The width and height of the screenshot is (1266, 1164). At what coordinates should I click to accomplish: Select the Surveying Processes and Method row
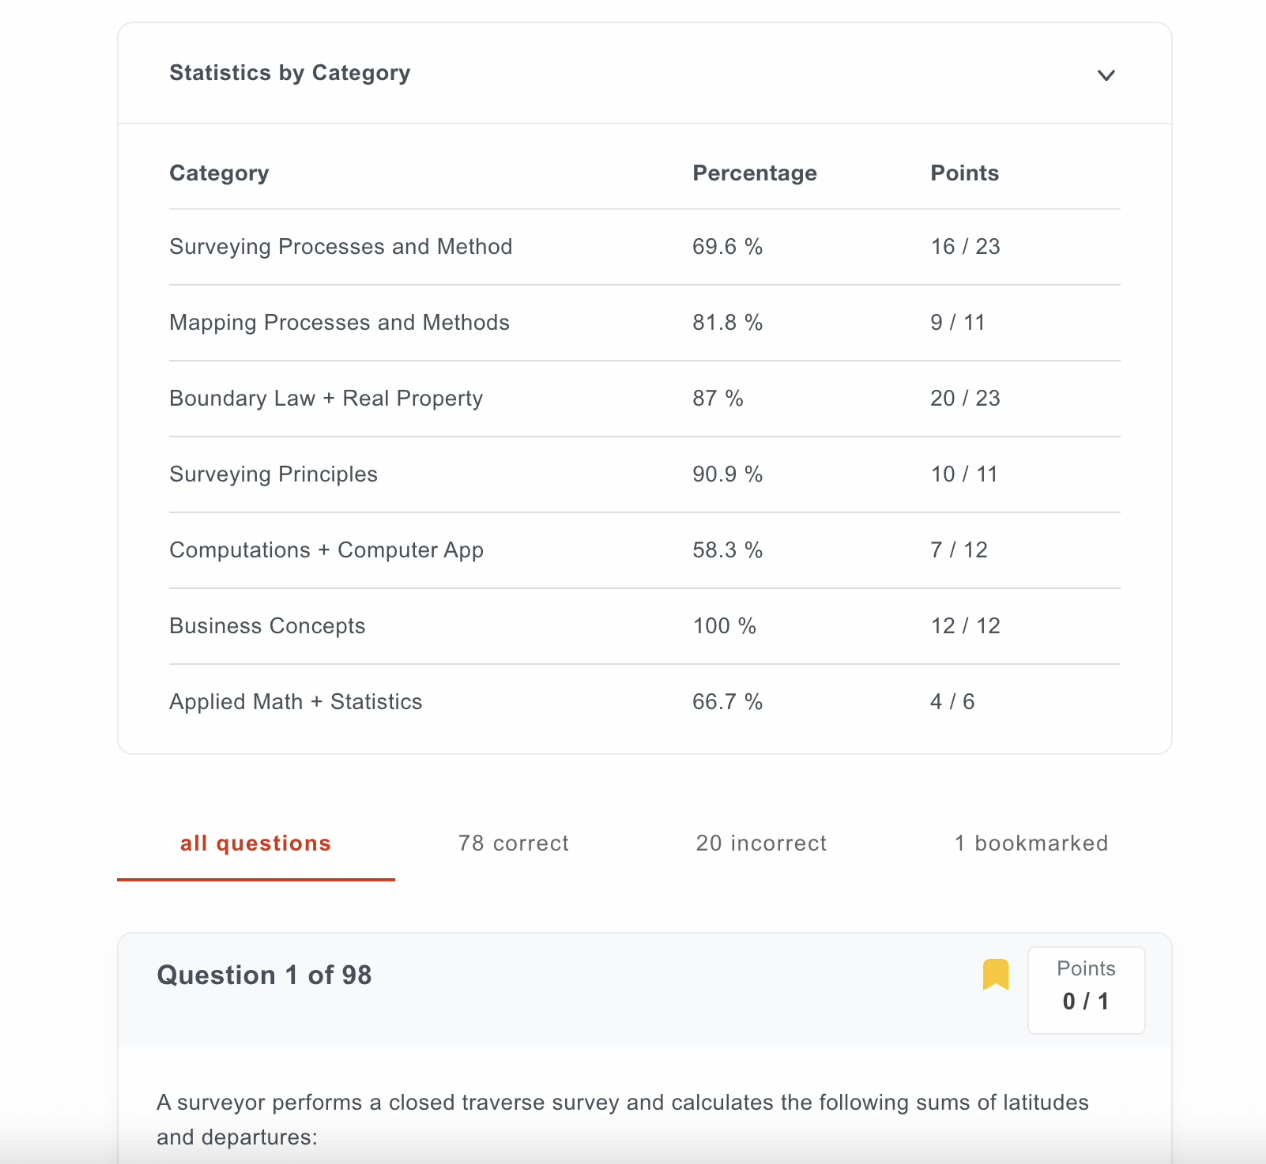coord(645,247)
